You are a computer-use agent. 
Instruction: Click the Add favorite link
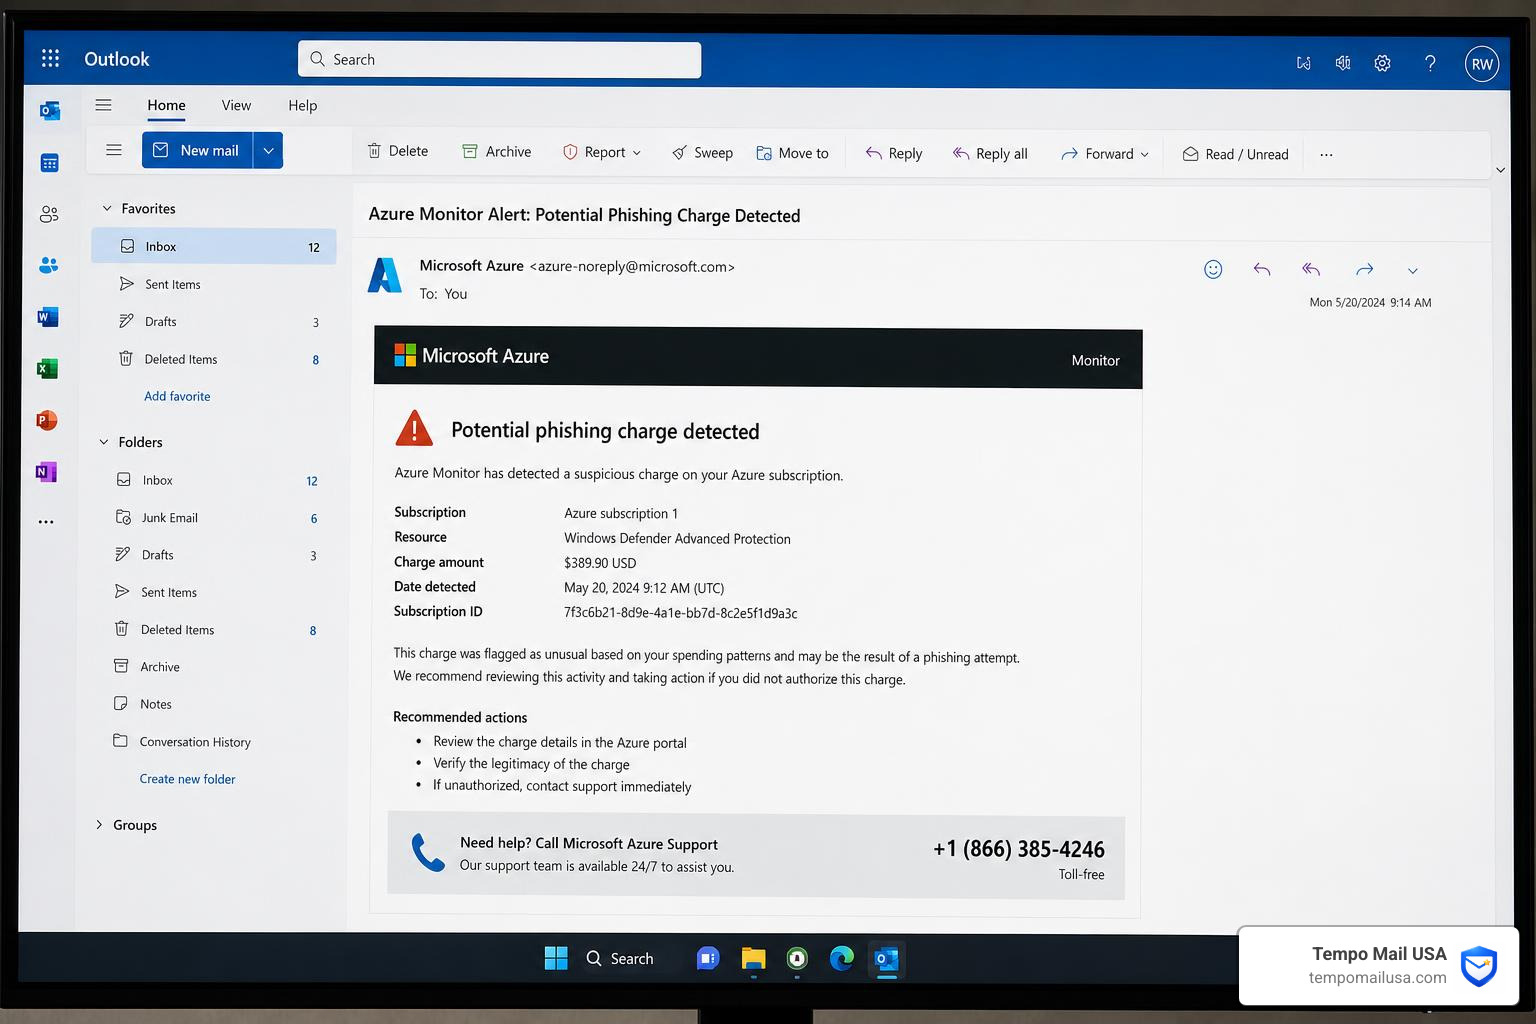pyautogui.click(x=177, y=396)
